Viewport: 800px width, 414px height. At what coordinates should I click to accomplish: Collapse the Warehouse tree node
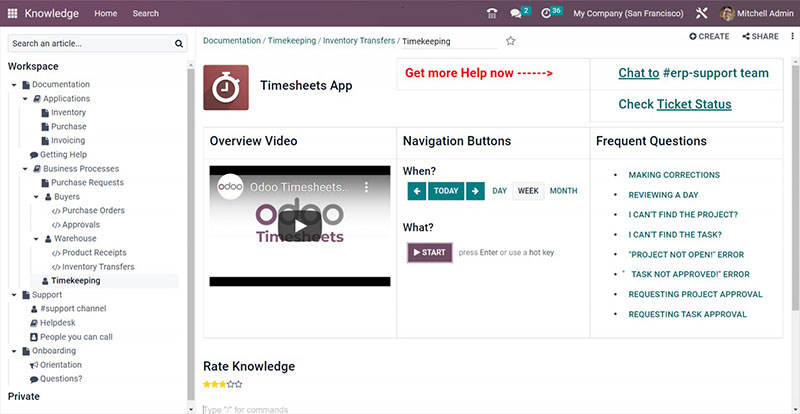pos(35,239)
